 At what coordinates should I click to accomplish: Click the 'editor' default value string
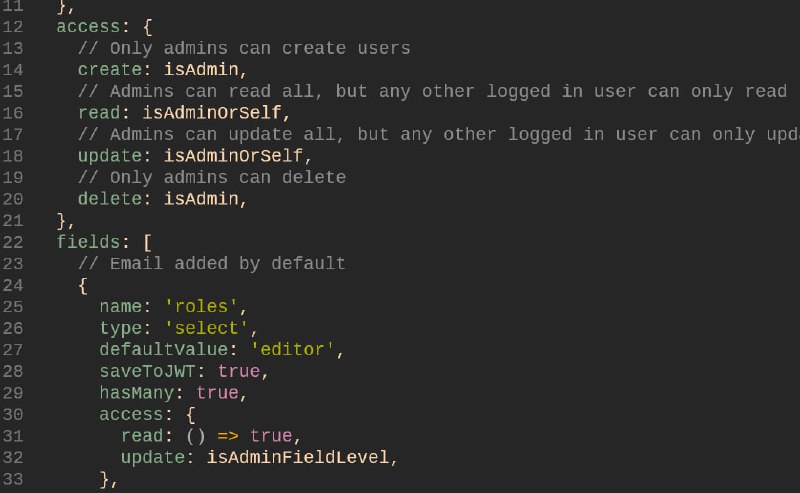pos(292,350)
